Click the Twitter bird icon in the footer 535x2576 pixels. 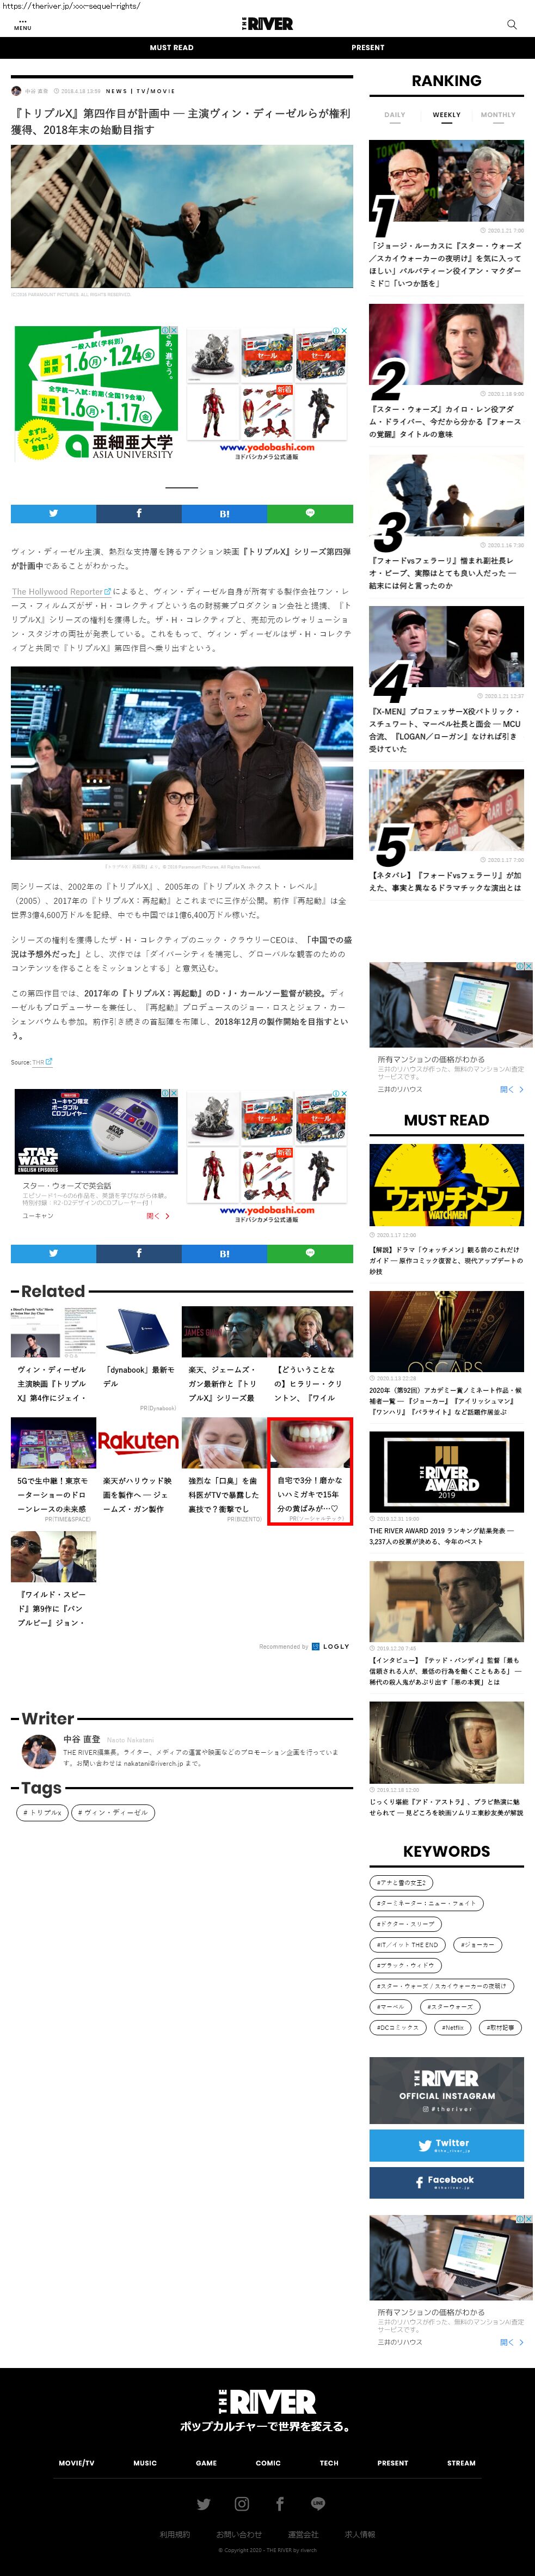(x=204, y=2503)
